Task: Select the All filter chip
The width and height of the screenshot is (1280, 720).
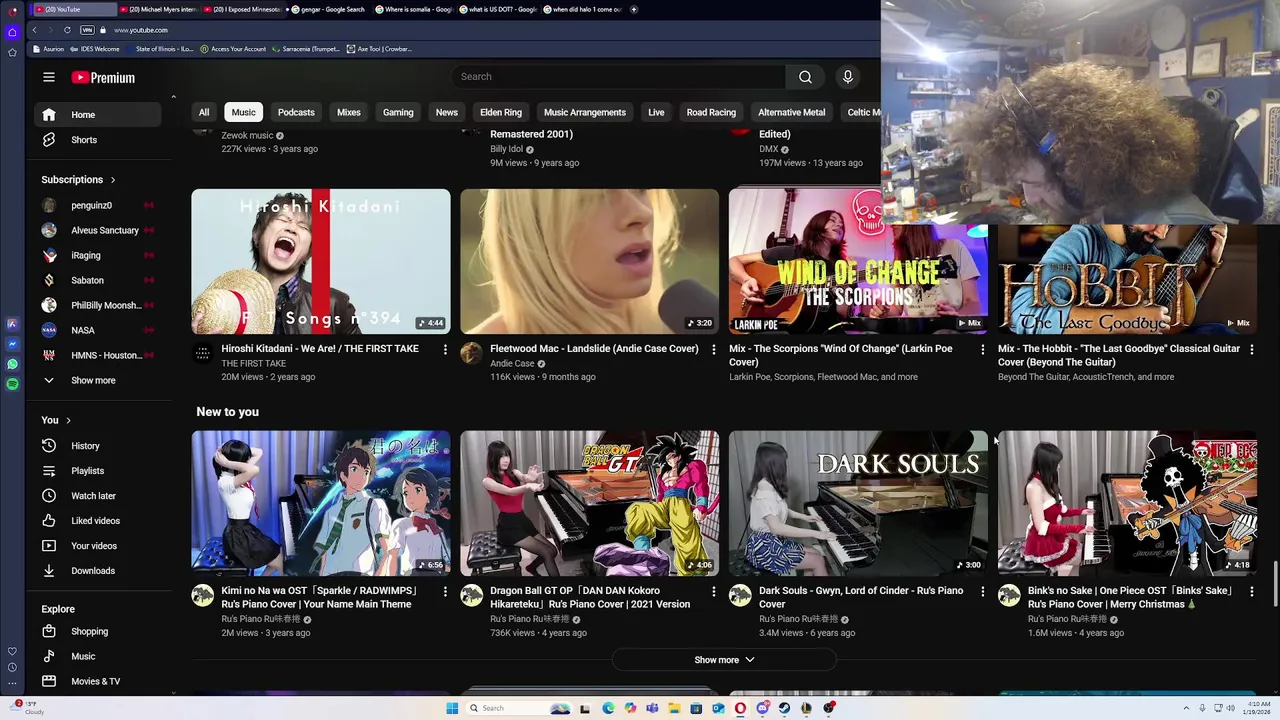Action: pyautogui.click(x=204, y=112)
